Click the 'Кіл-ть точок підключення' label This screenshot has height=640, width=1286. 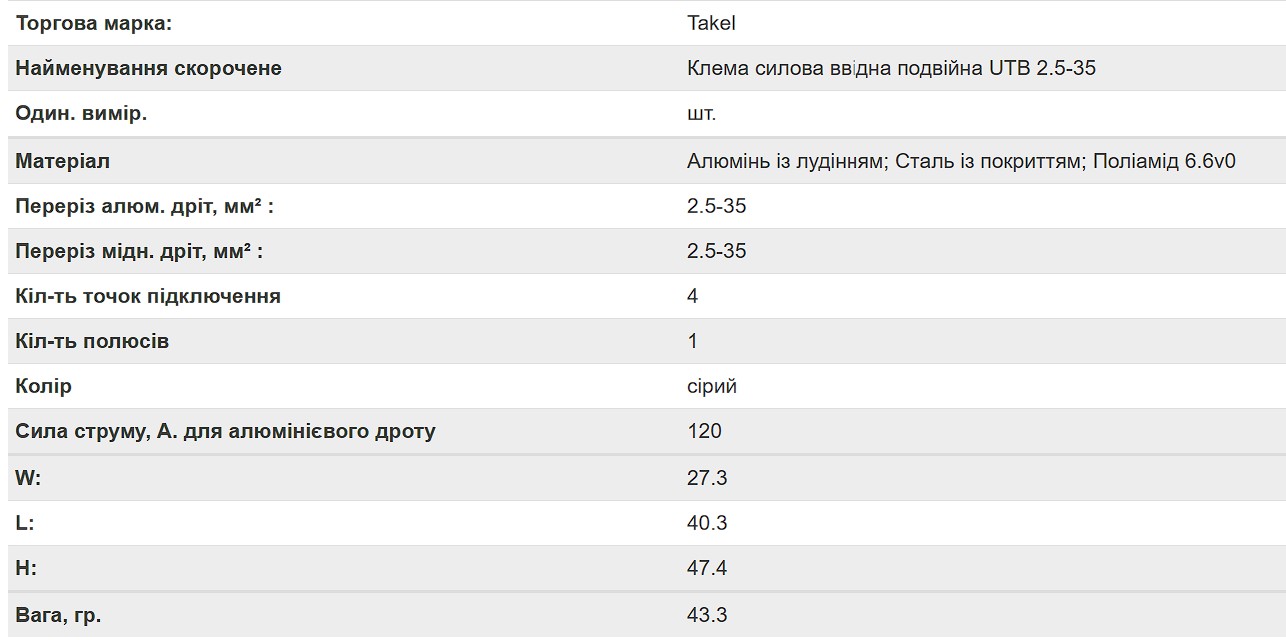(148, 296)
